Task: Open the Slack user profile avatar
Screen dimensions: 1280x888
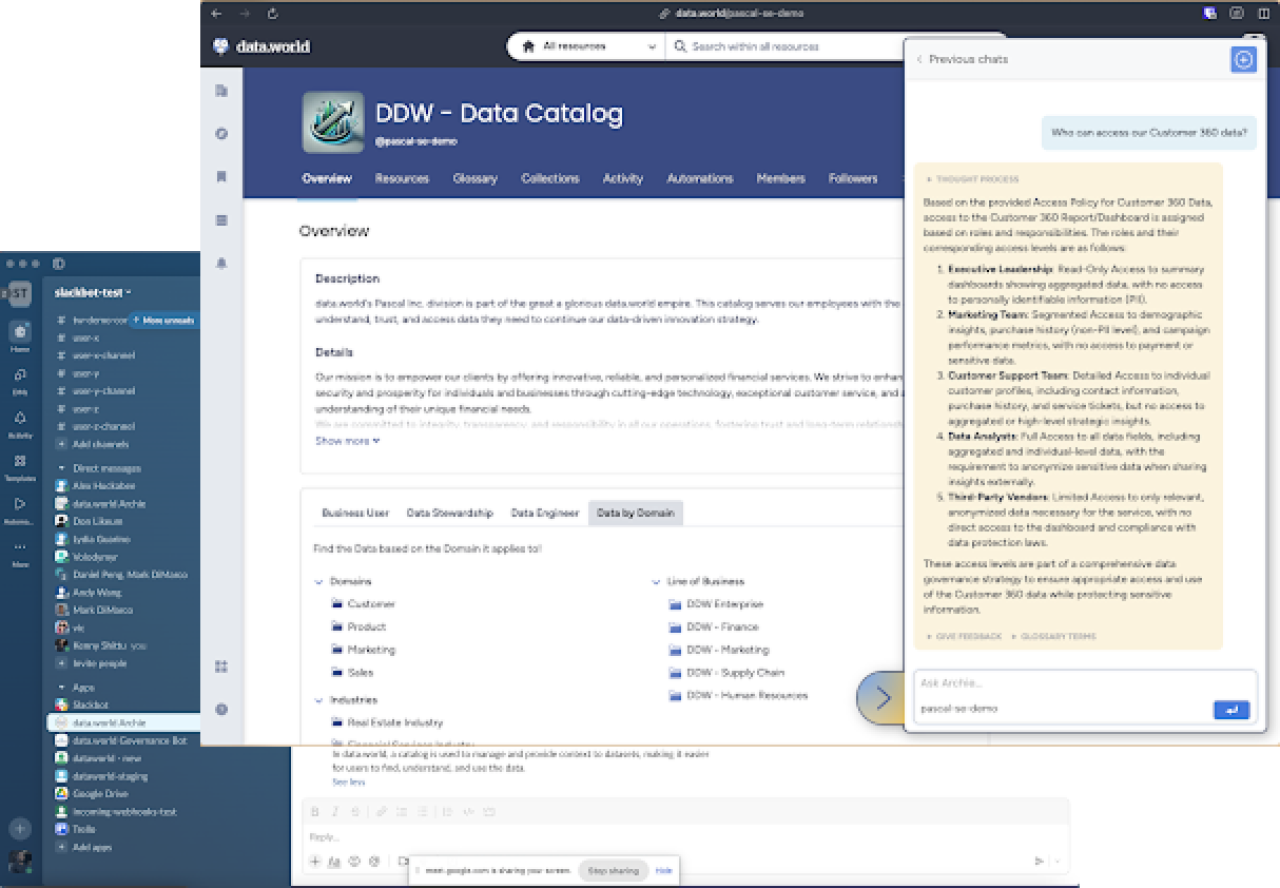Action: (20, 861)
